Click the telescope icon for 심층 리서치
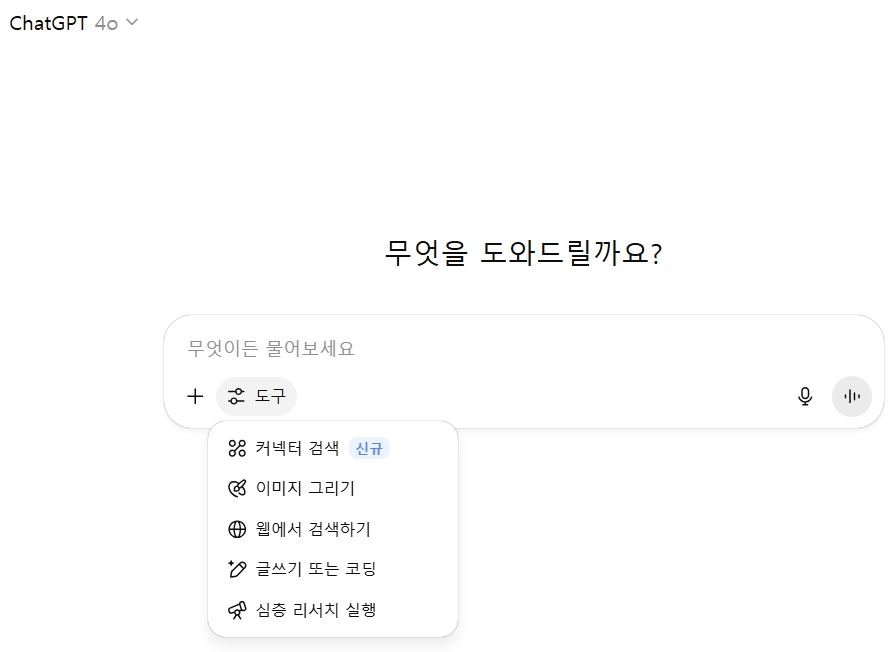 pyautogui.click(x=237, y=610)
